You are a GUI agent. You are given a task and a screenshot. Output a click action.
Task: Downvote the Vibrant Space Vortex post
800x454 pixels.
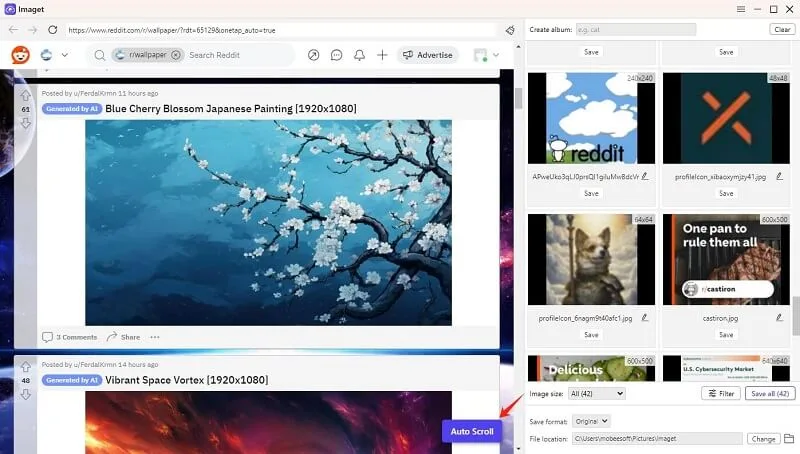[x=26, y=394]
